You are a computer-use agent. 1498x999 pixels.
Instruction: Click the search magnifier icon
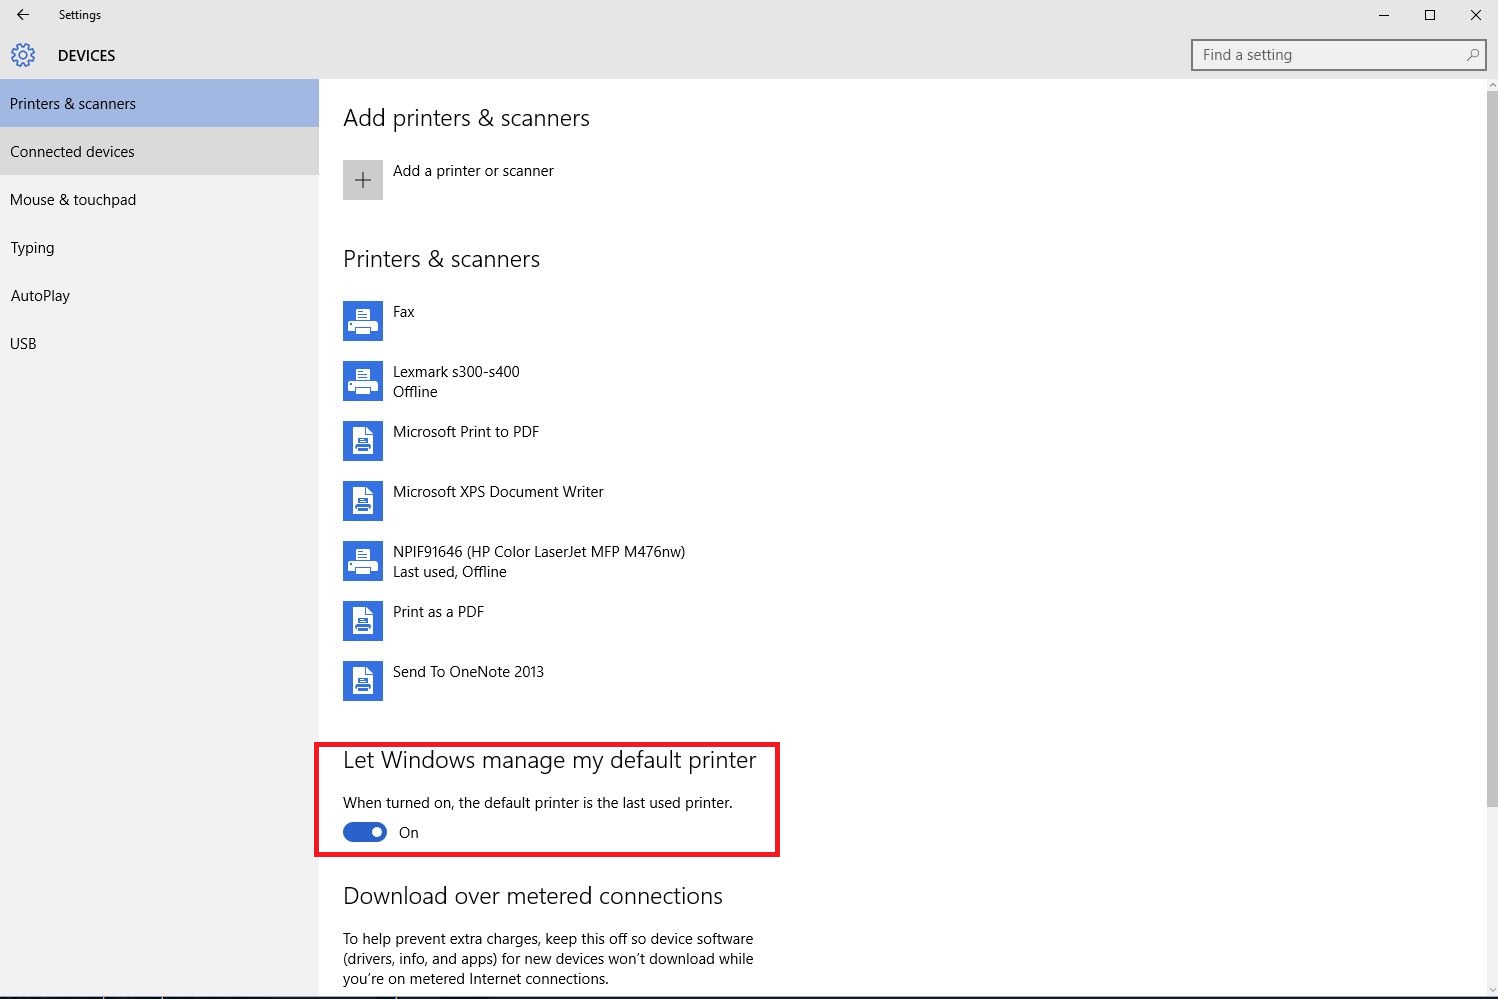(x=1472, y=55)
